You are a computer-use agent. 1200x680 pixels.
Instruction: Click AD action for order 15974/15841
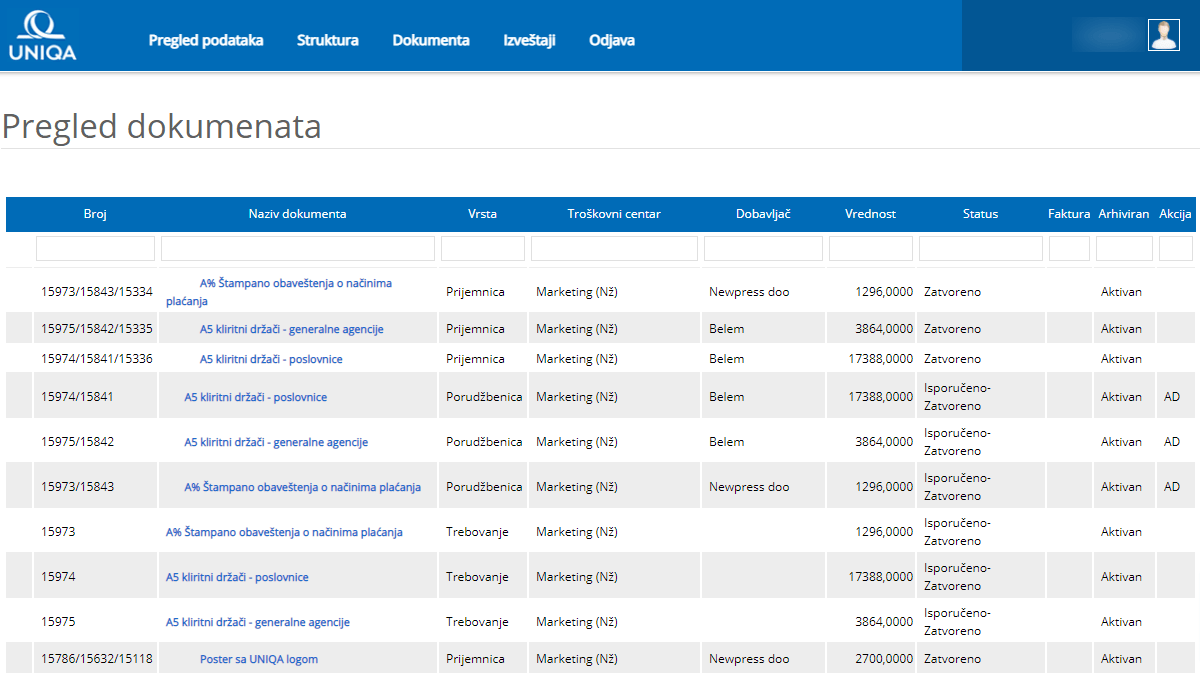click(x=1172, y=397)
